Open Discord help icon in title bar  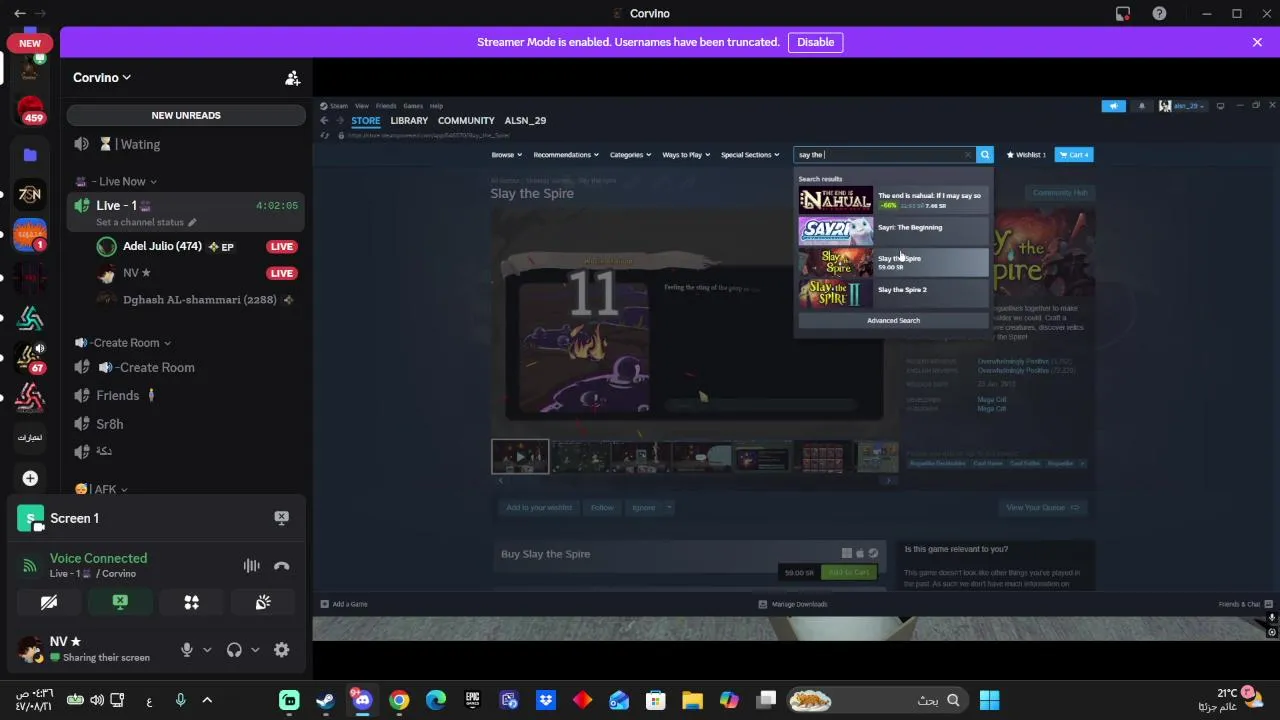(x=1159, y=13)
